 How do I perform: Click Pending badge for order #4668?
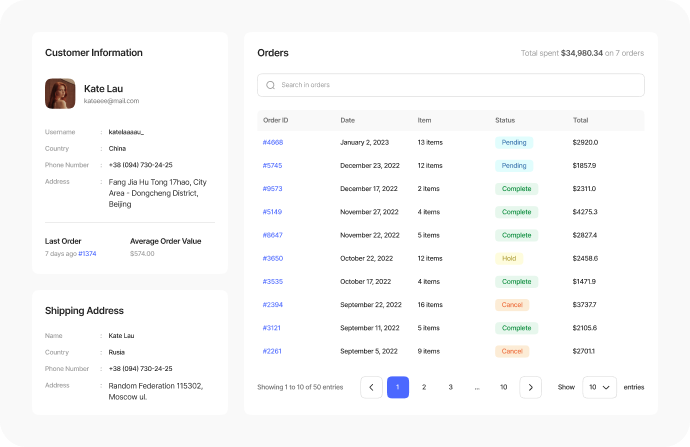pyautogui.click(x=514, y=143)
